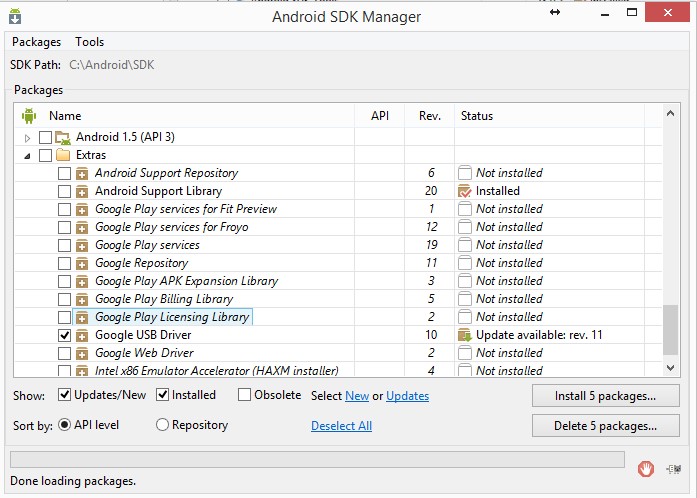
Task: Click the SDK Path field C:\Android\SDK
Action: (112, 65)
